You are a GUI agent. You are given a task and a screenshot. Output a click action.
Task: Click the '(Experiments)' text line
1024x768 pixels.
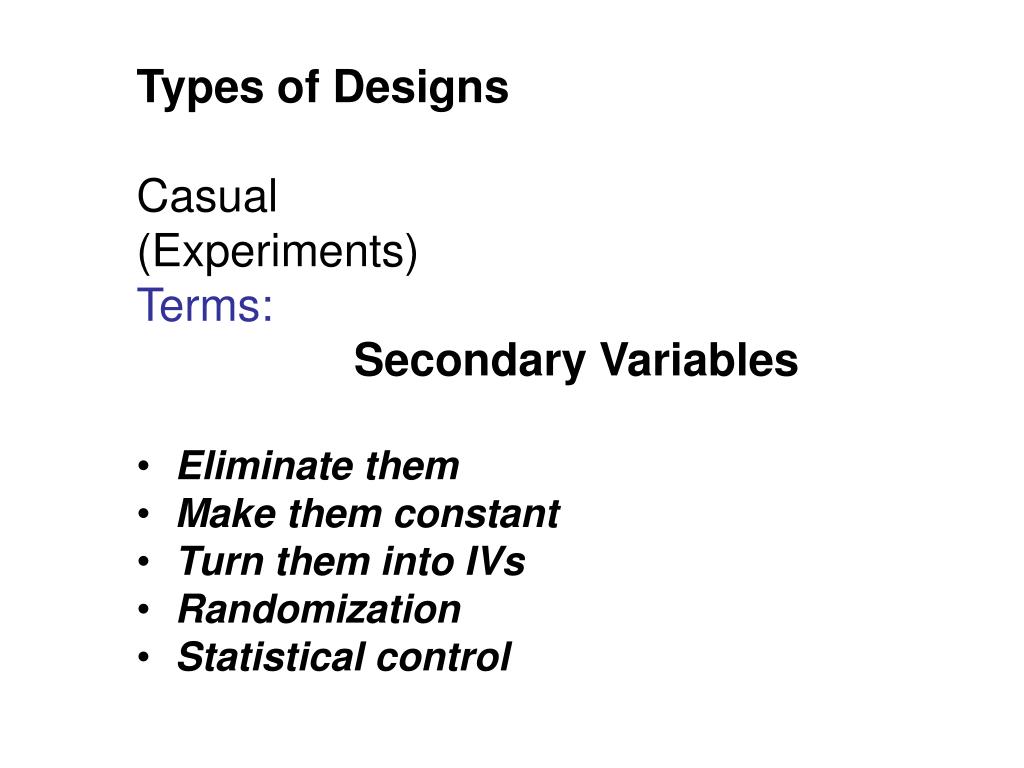tap(278, 252)
